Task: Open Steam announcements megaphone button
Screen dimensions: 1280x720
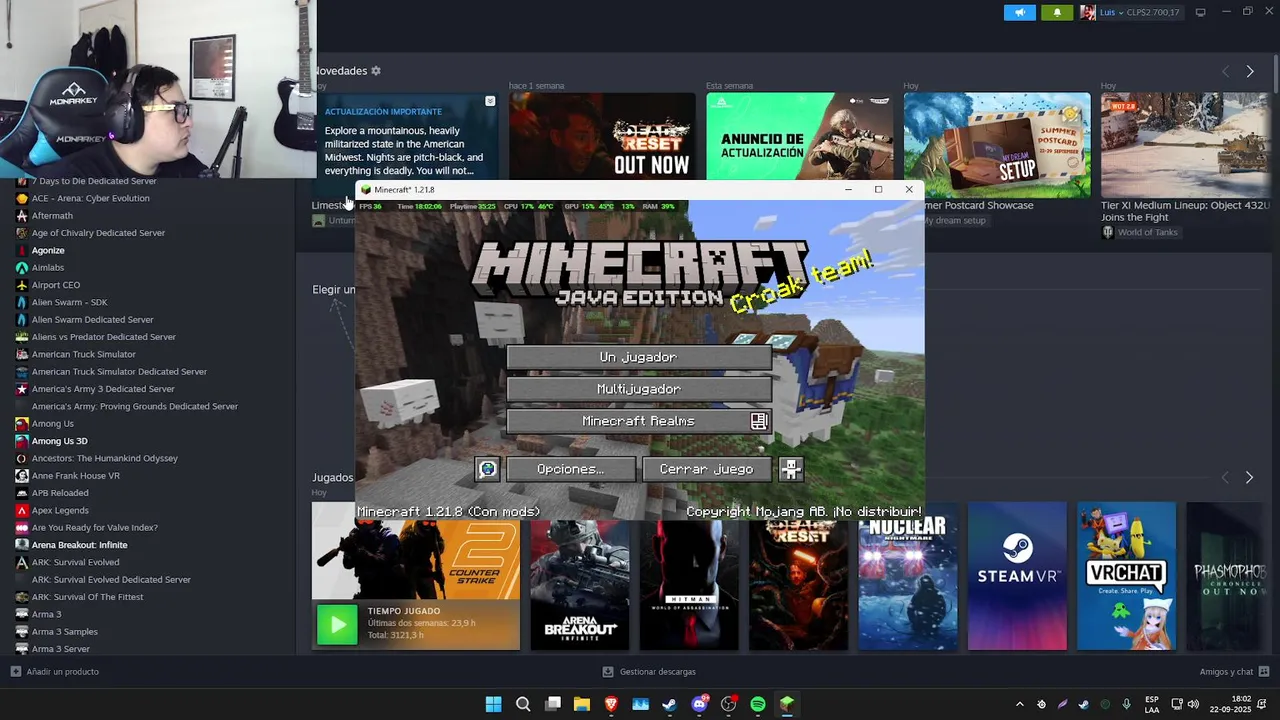Action: tap(1020, 12)
